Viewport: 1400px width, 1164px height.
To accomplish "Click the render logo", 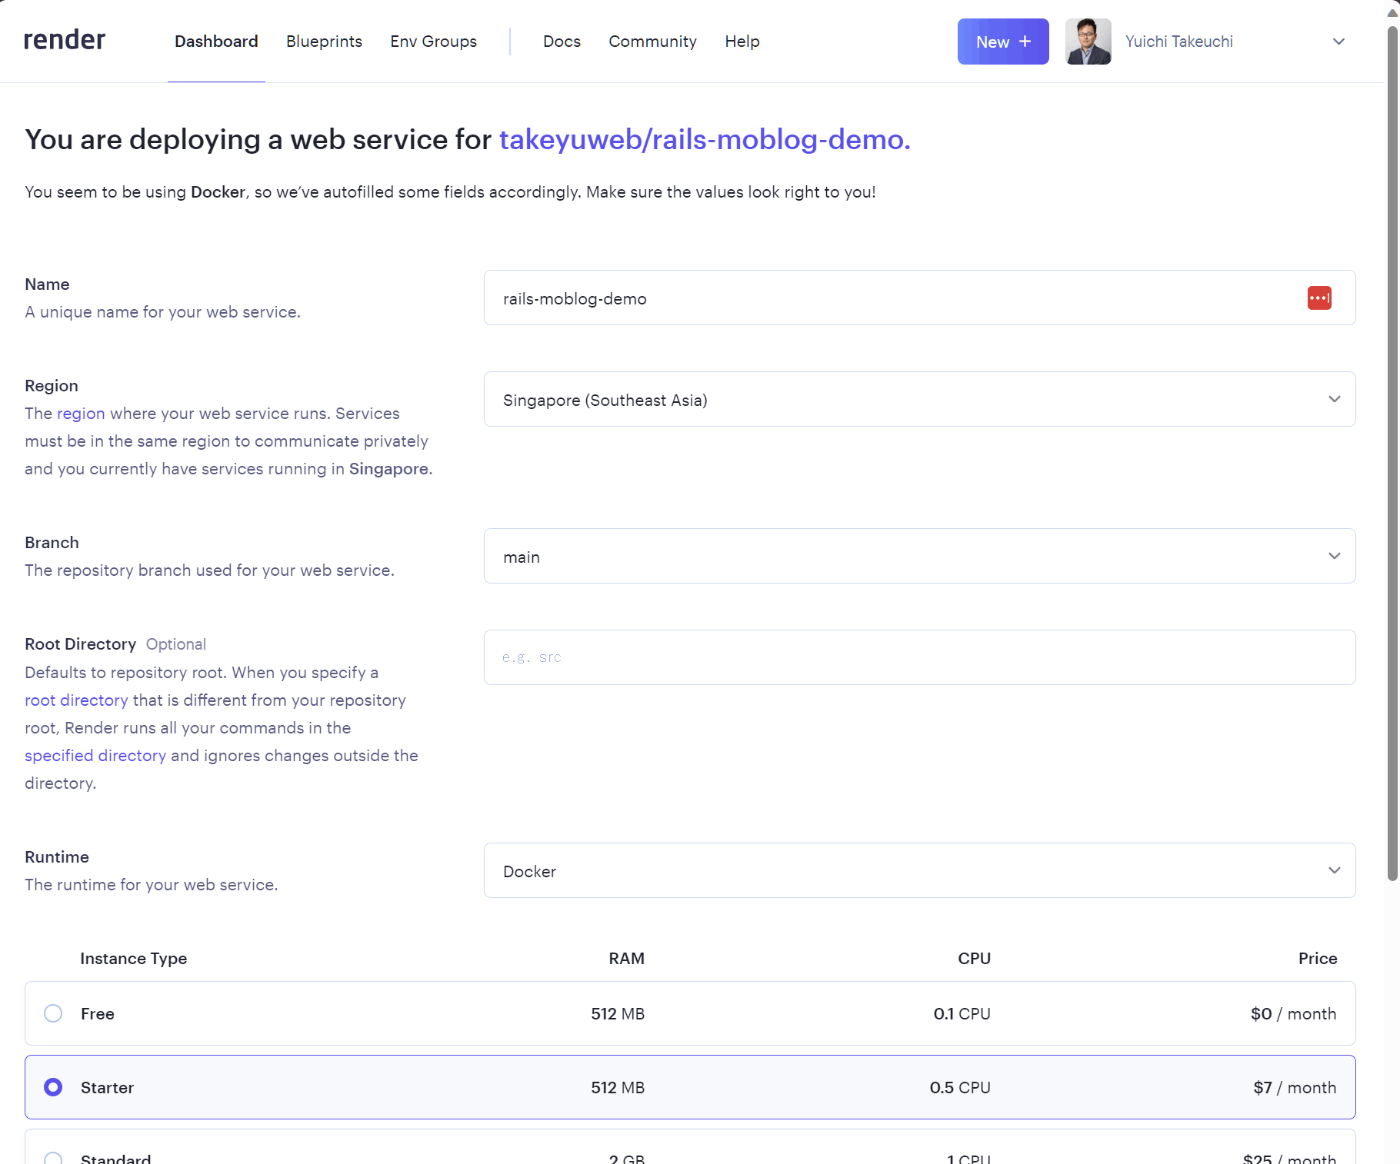I will (64, 40).
